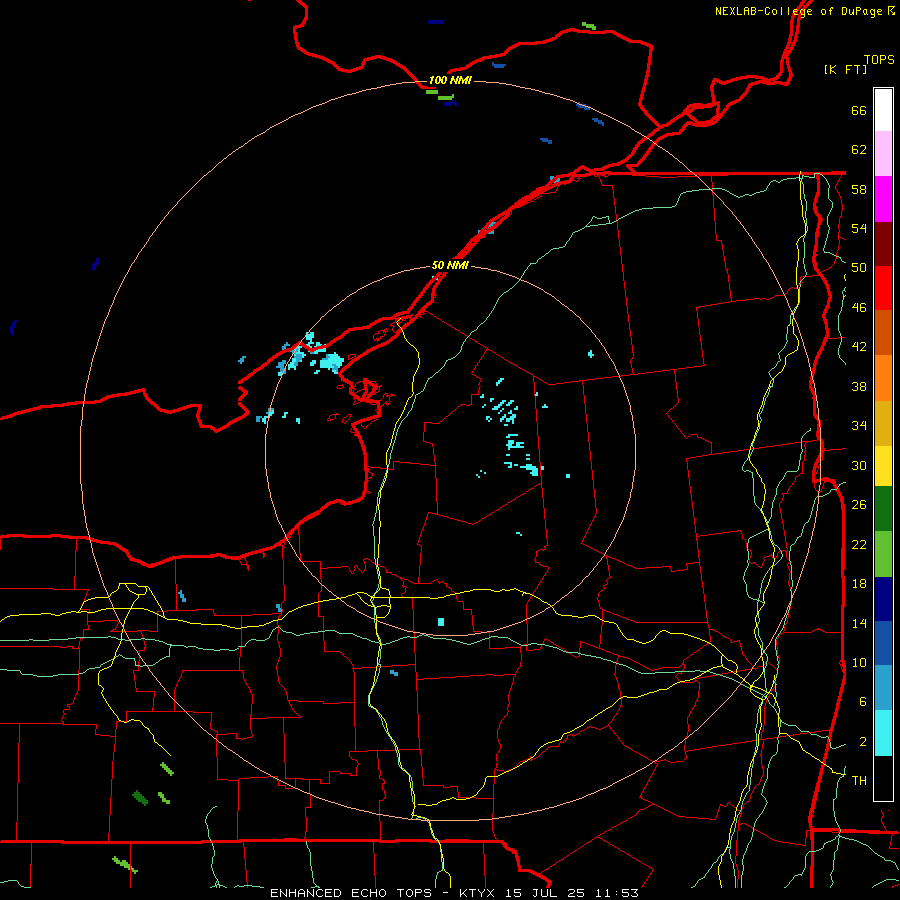Click the lighter orange legend swatch
The image size is (900, 900).
pos(883,378)
